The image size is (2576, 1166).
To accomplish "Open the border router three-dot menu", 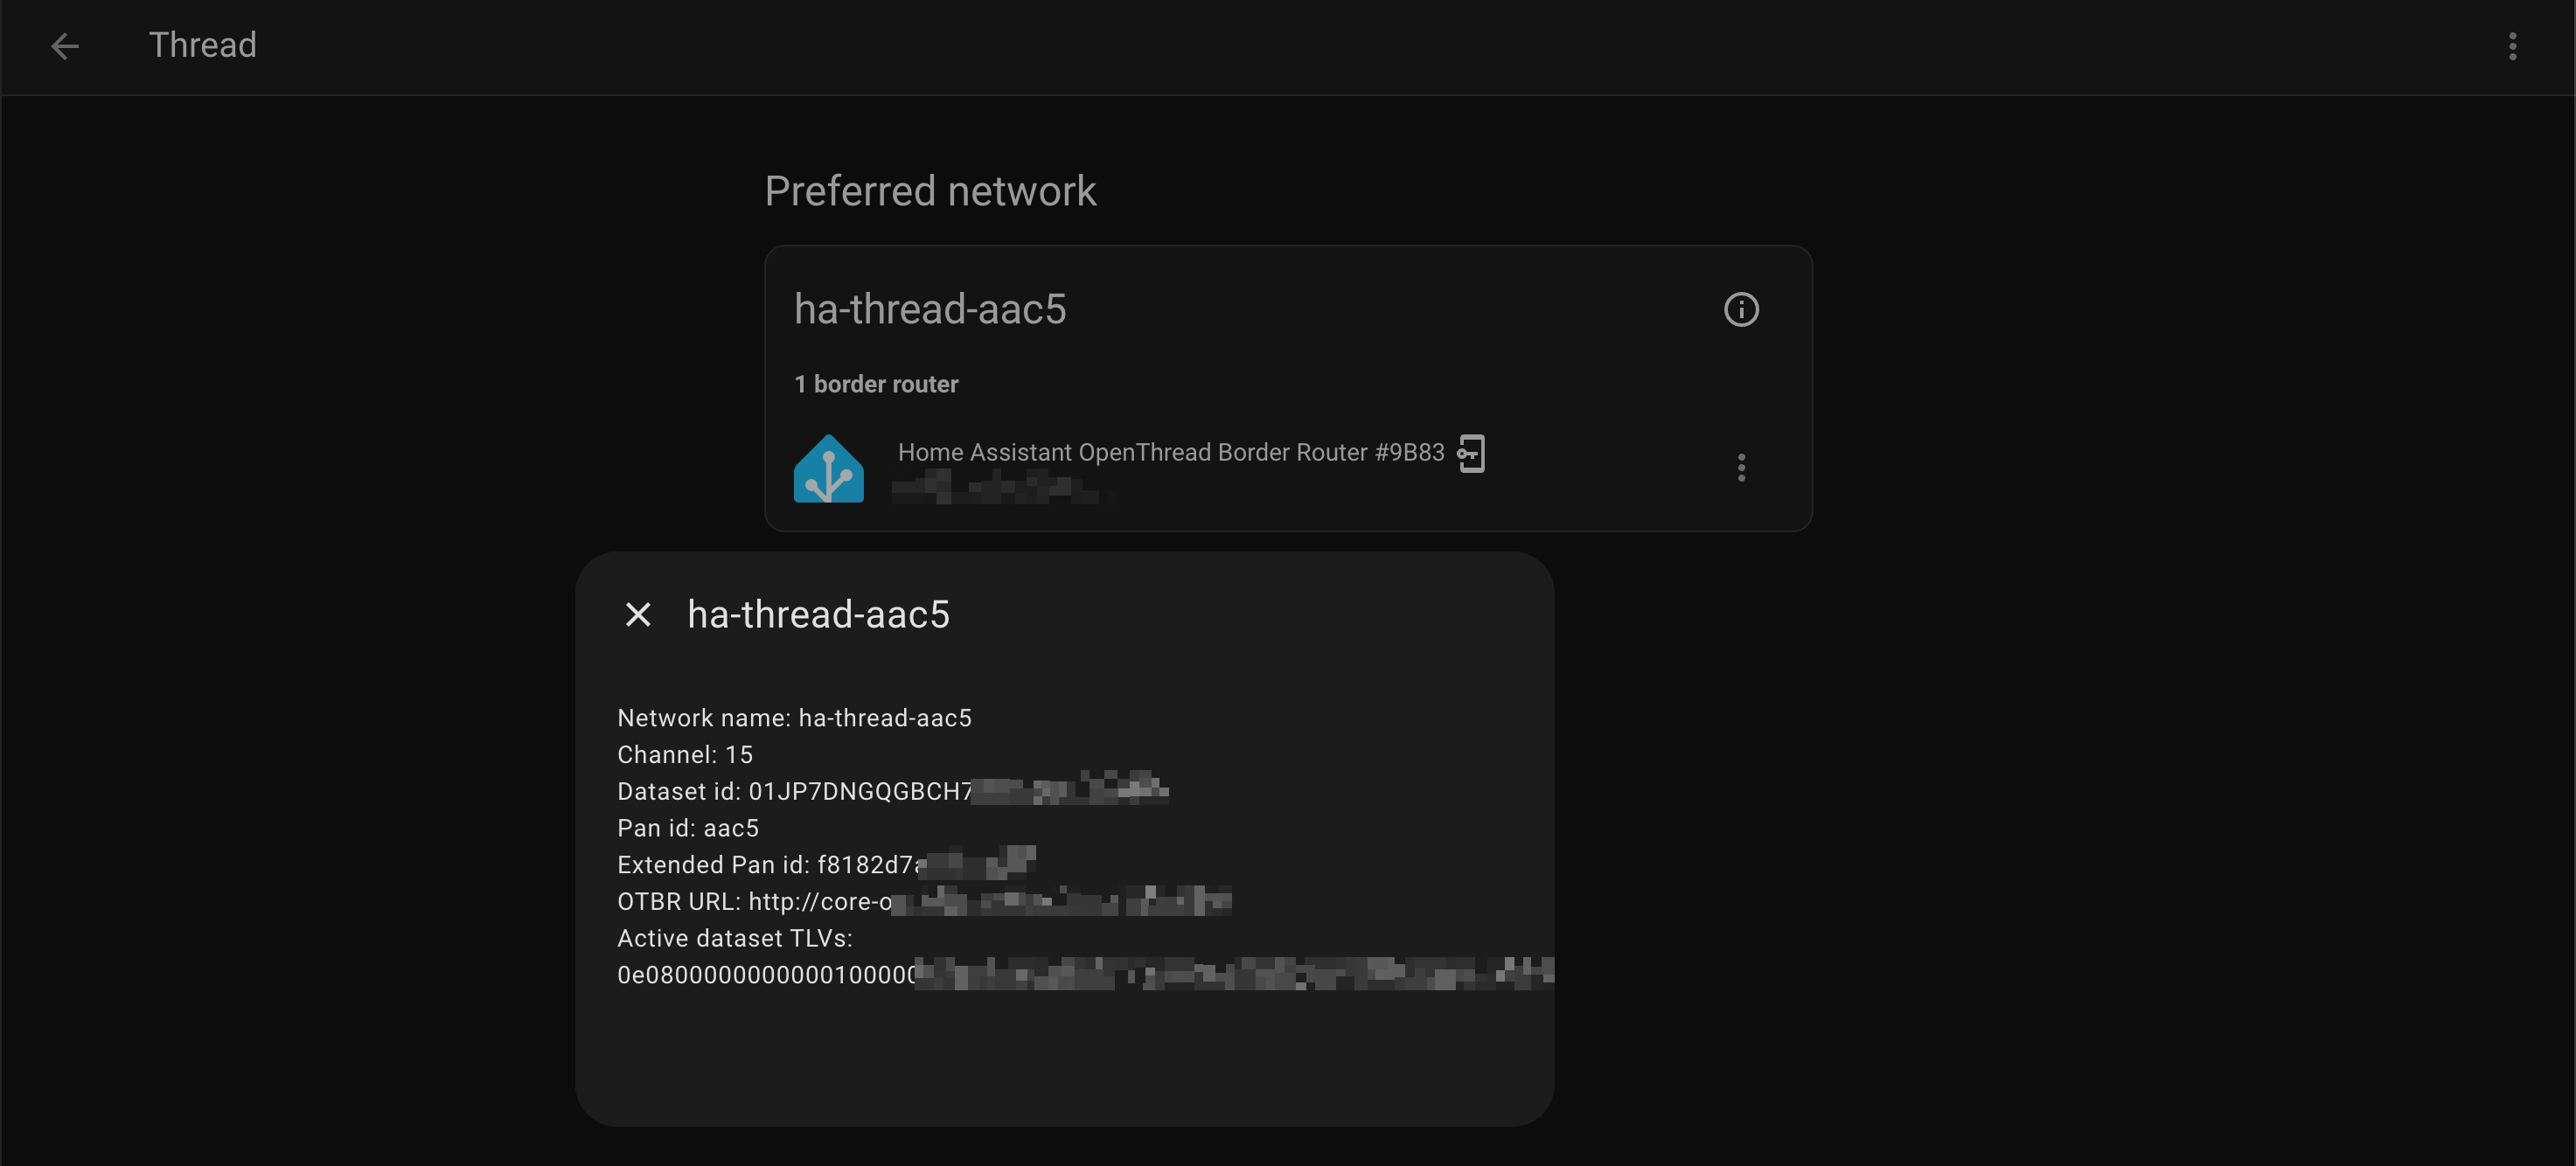I will pyautogui.click(x=1740, y=468).
